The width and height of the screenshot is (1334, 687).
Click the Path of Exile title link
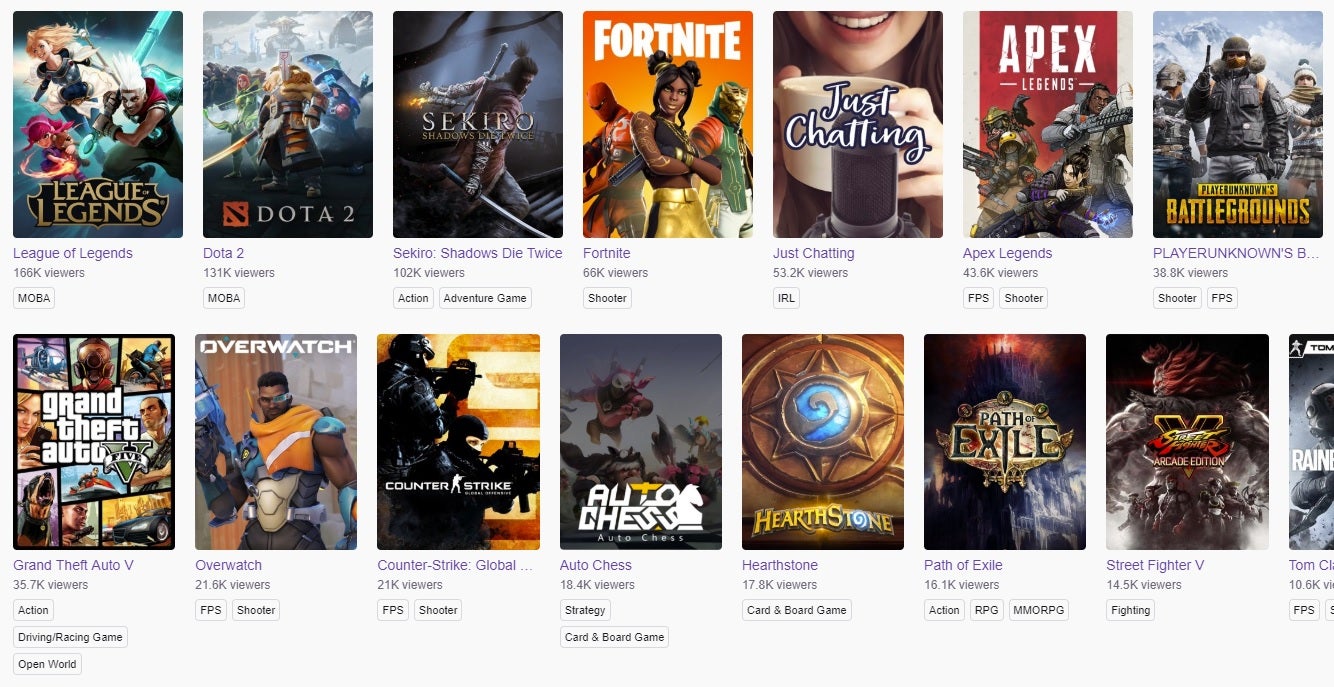pos(962,565)
